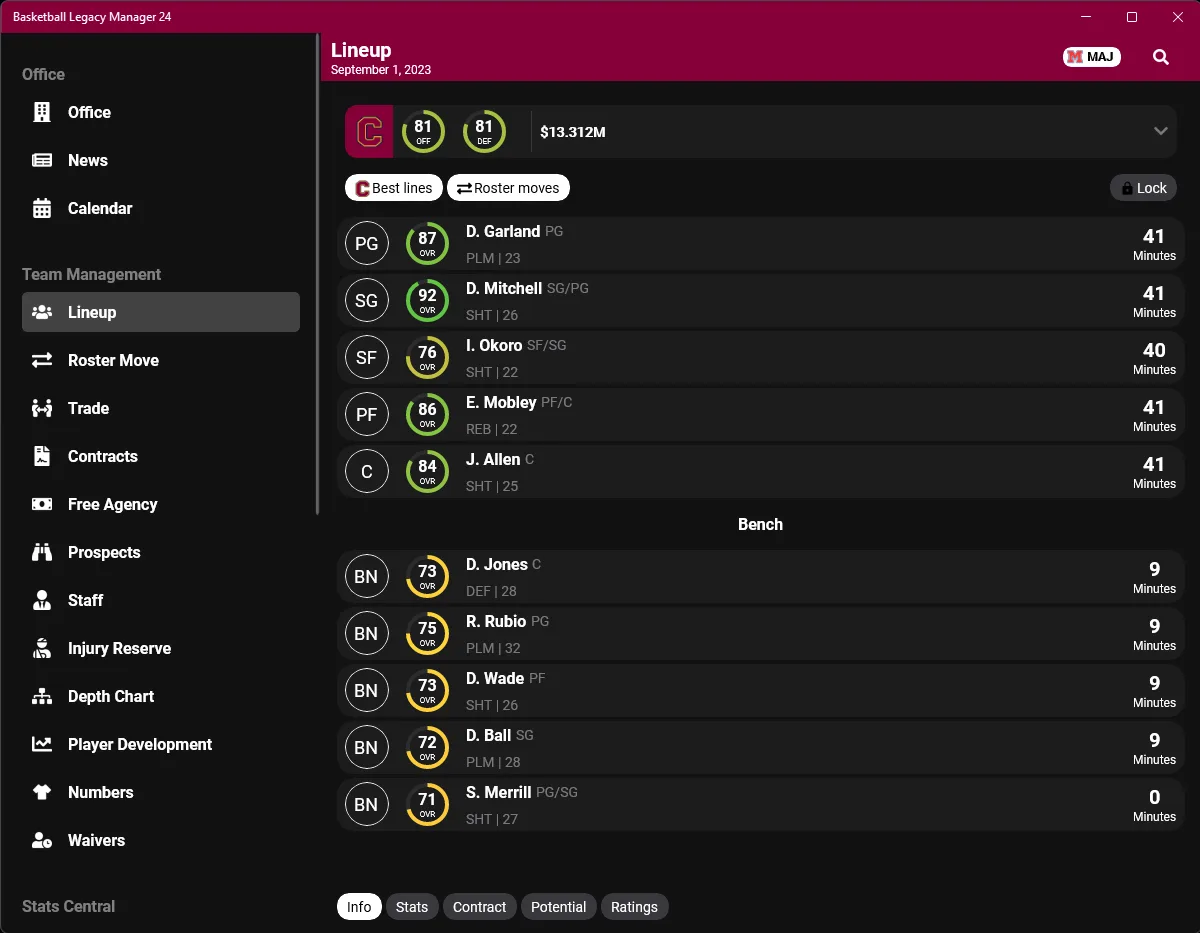Click the Best lines button
Viewport: 1200px width, 933px height.
pyautogui.click(x=394, y=188)
